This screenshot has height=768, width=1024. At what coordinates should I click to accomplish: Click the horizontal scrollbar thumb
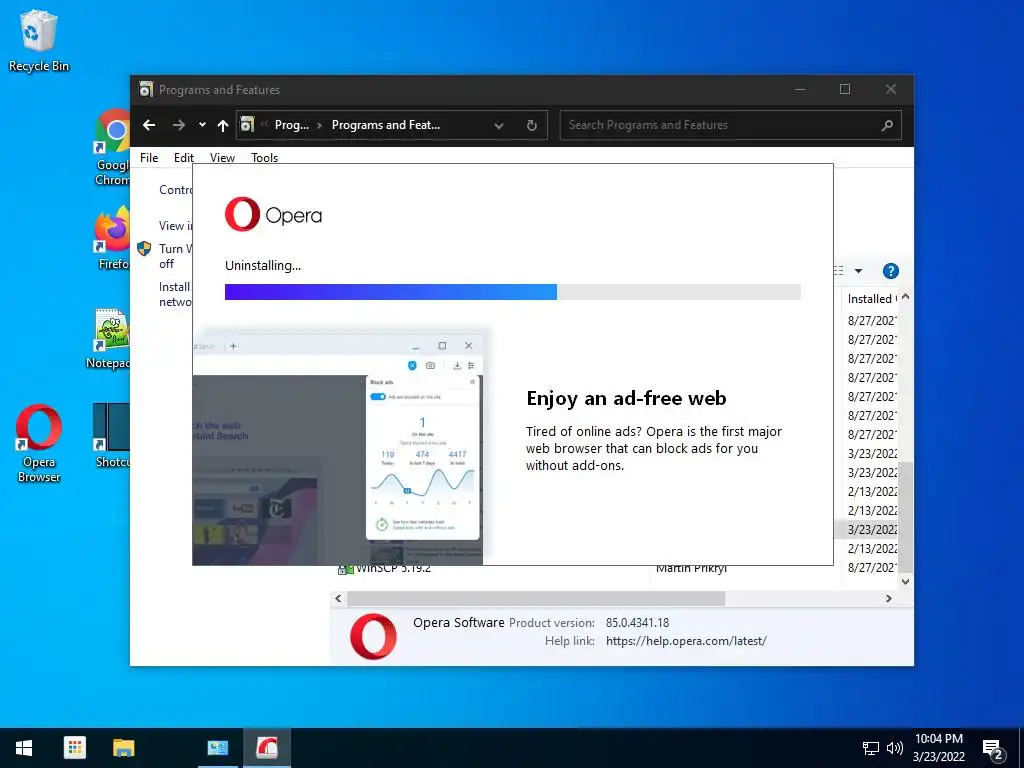click(x=536, y=598)
